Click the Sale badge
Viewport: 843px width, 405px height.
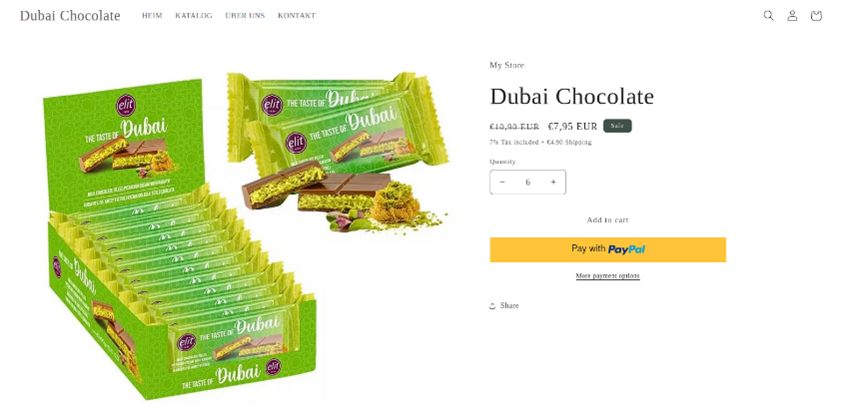617,126
